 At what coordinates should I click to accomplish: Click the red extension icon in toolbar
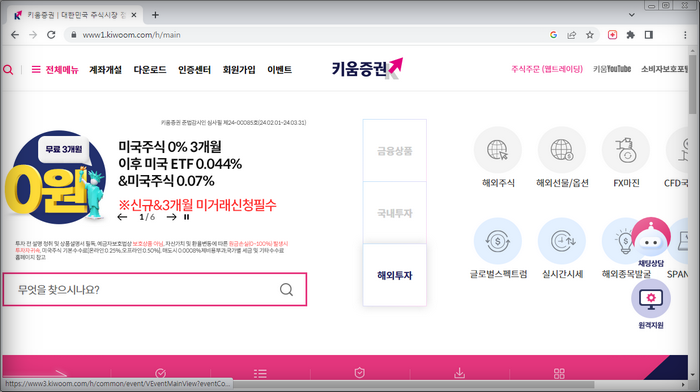click(612, 35)
